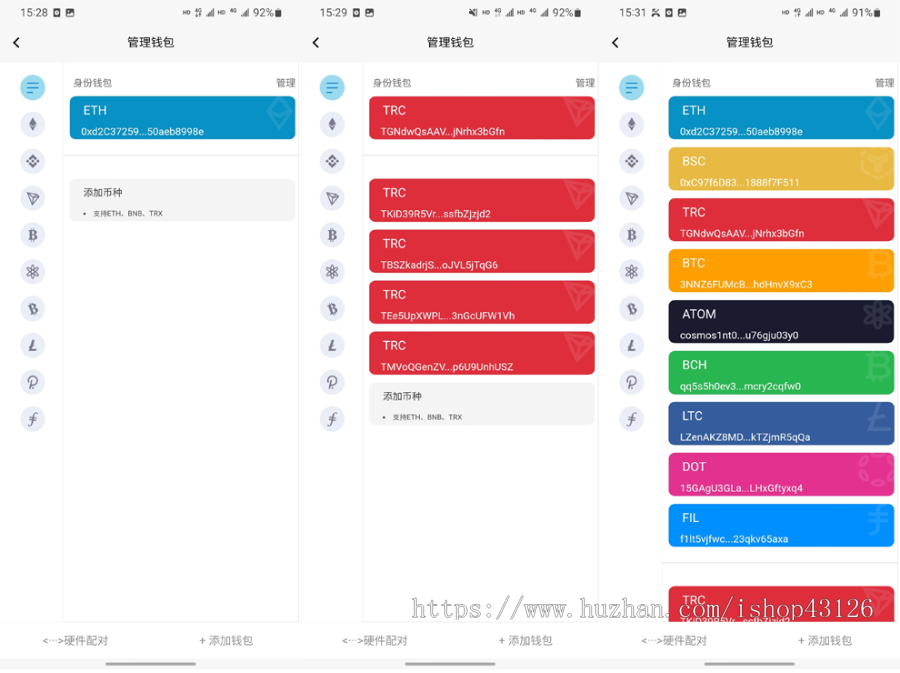Open the BCH wallet card qq5s5h0ev3

781,373
